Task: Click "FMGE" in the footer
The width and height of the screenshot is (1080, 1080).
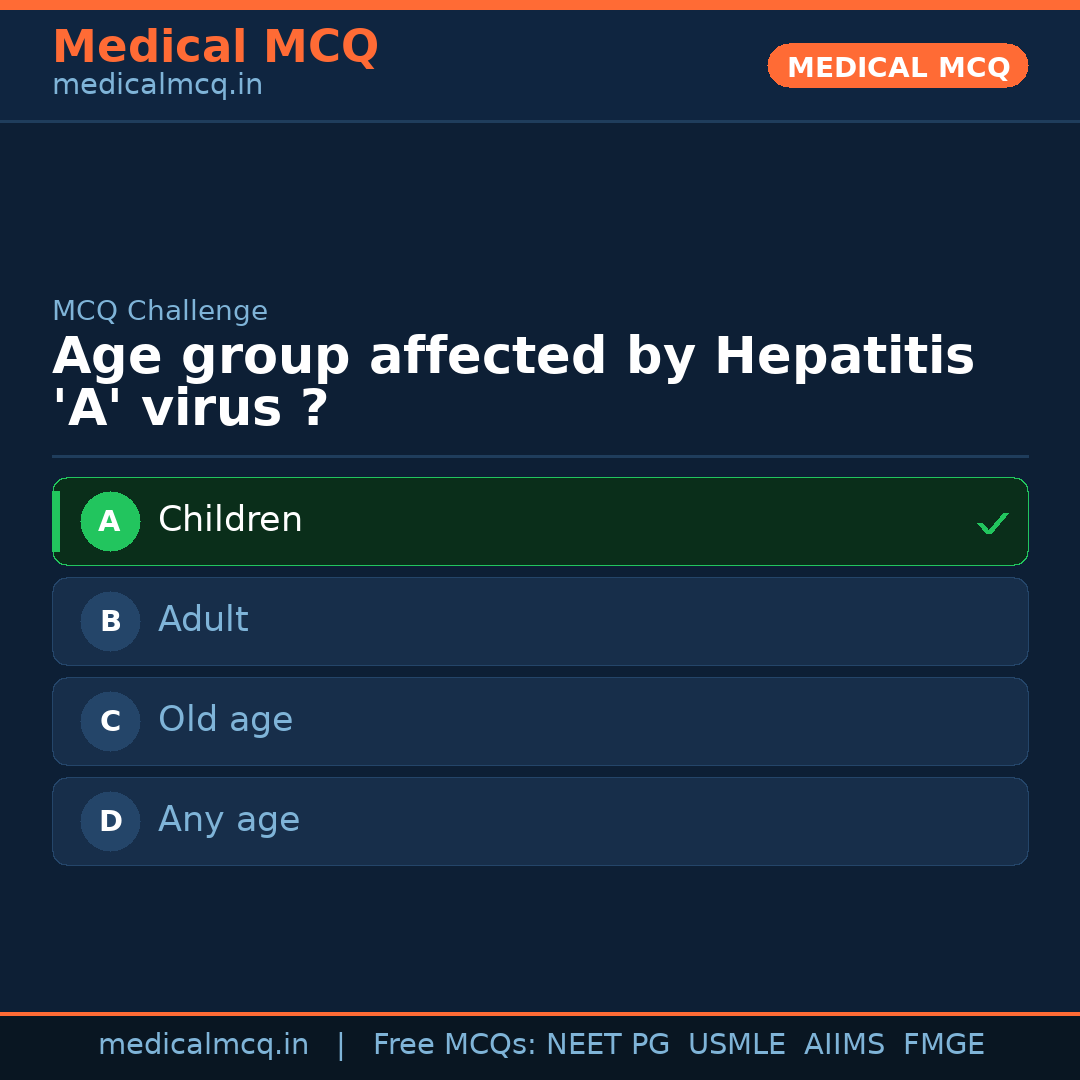Action: pyautogui.click(x=944, y=1045)
